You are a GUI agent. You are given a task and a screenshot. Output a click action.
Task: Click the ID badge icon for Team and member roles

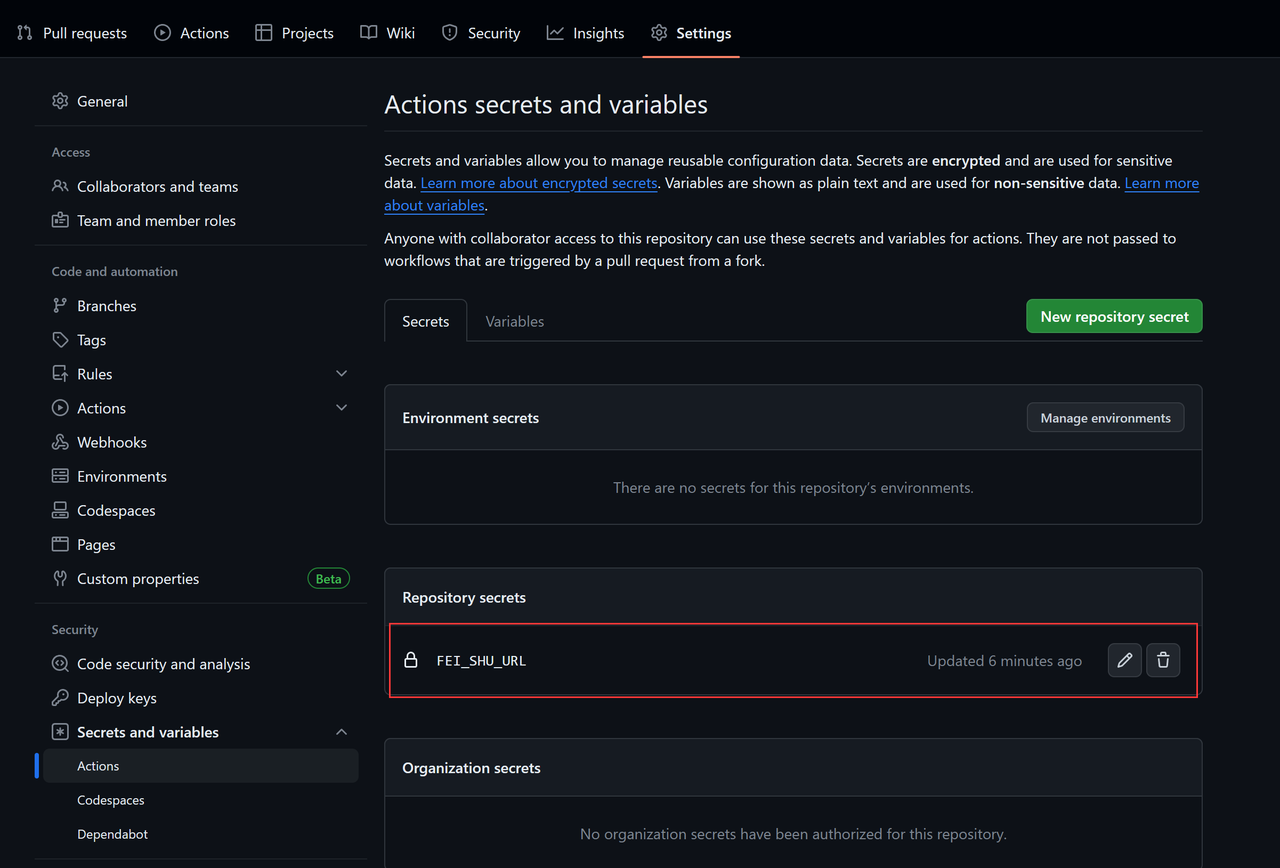60,220
